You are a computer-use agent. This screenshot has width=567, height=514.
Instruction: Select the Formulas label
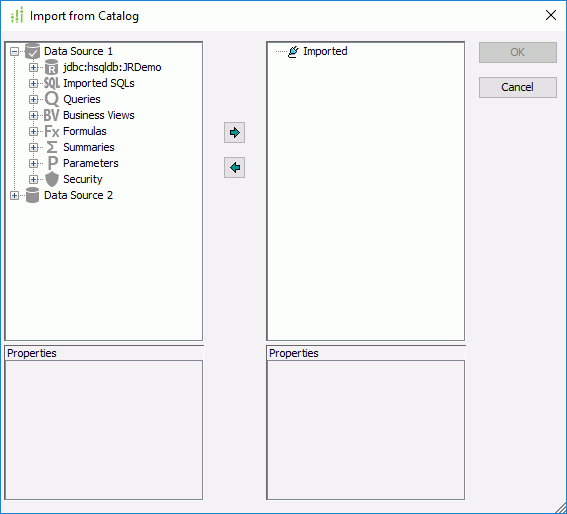point(85,131)
